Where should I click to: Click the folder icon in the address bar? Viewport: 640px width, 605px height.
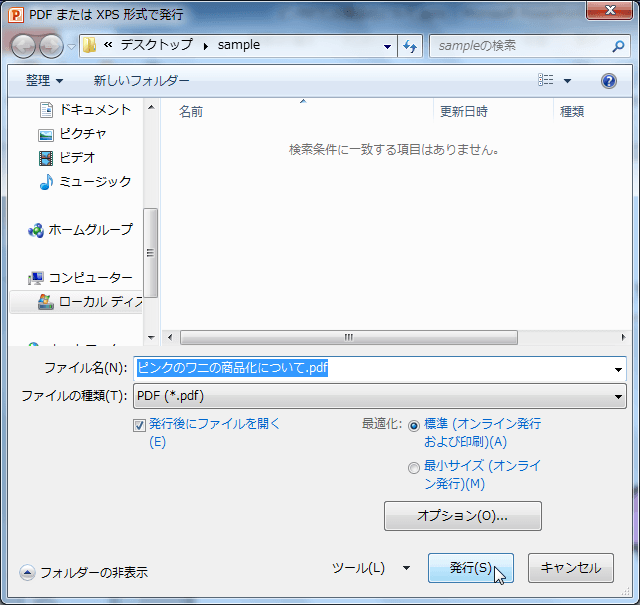[x=89, y=45]
